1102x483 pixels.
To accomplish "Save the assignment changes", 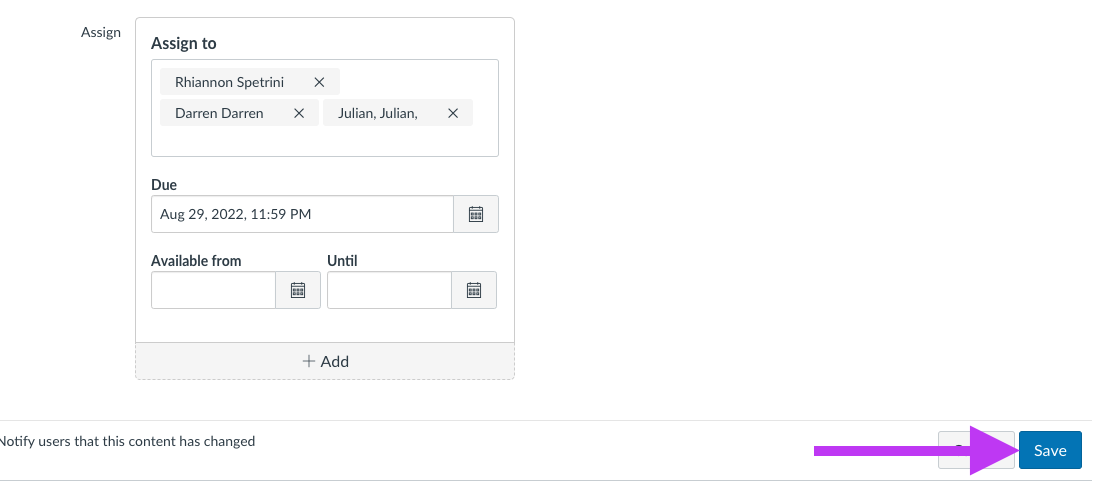I will (1050, 451).
